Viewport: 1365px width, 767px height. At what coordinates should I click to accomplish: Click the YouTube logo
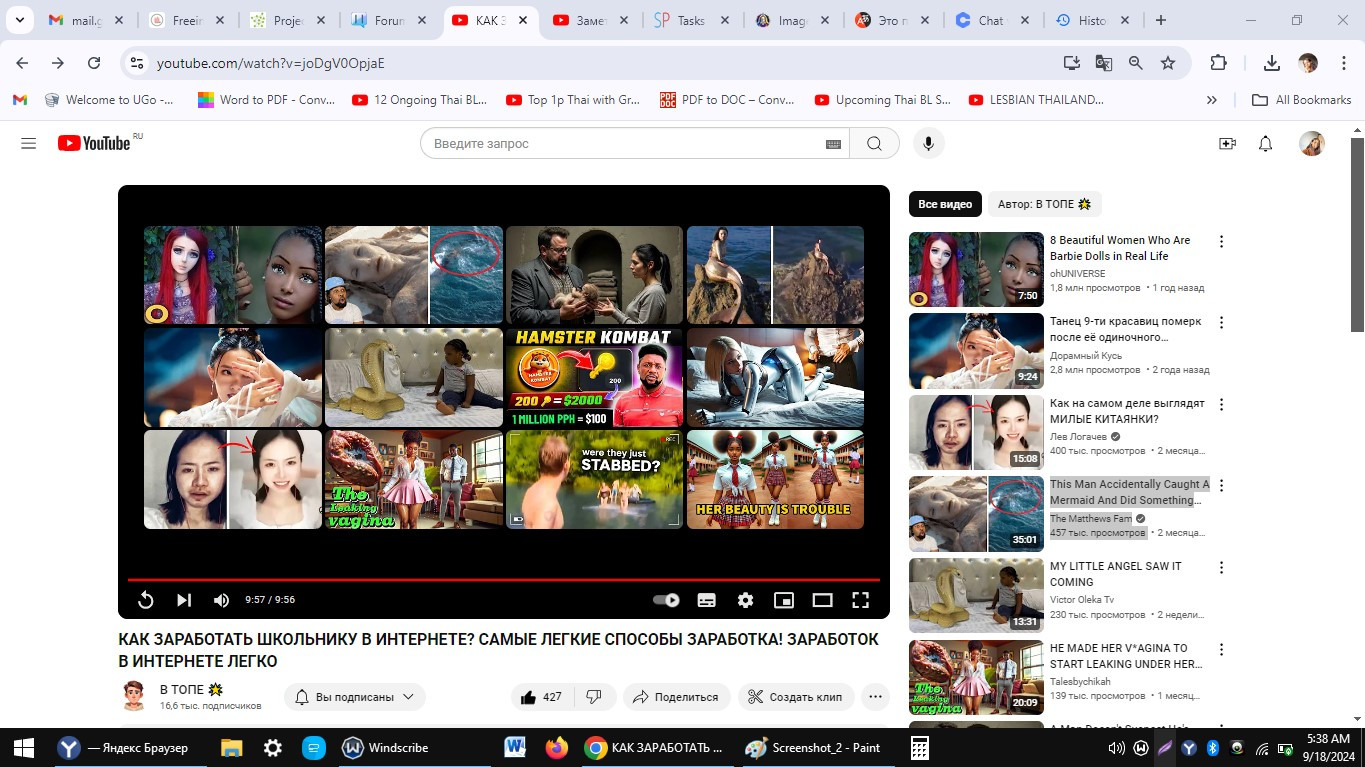coord(94,143)
